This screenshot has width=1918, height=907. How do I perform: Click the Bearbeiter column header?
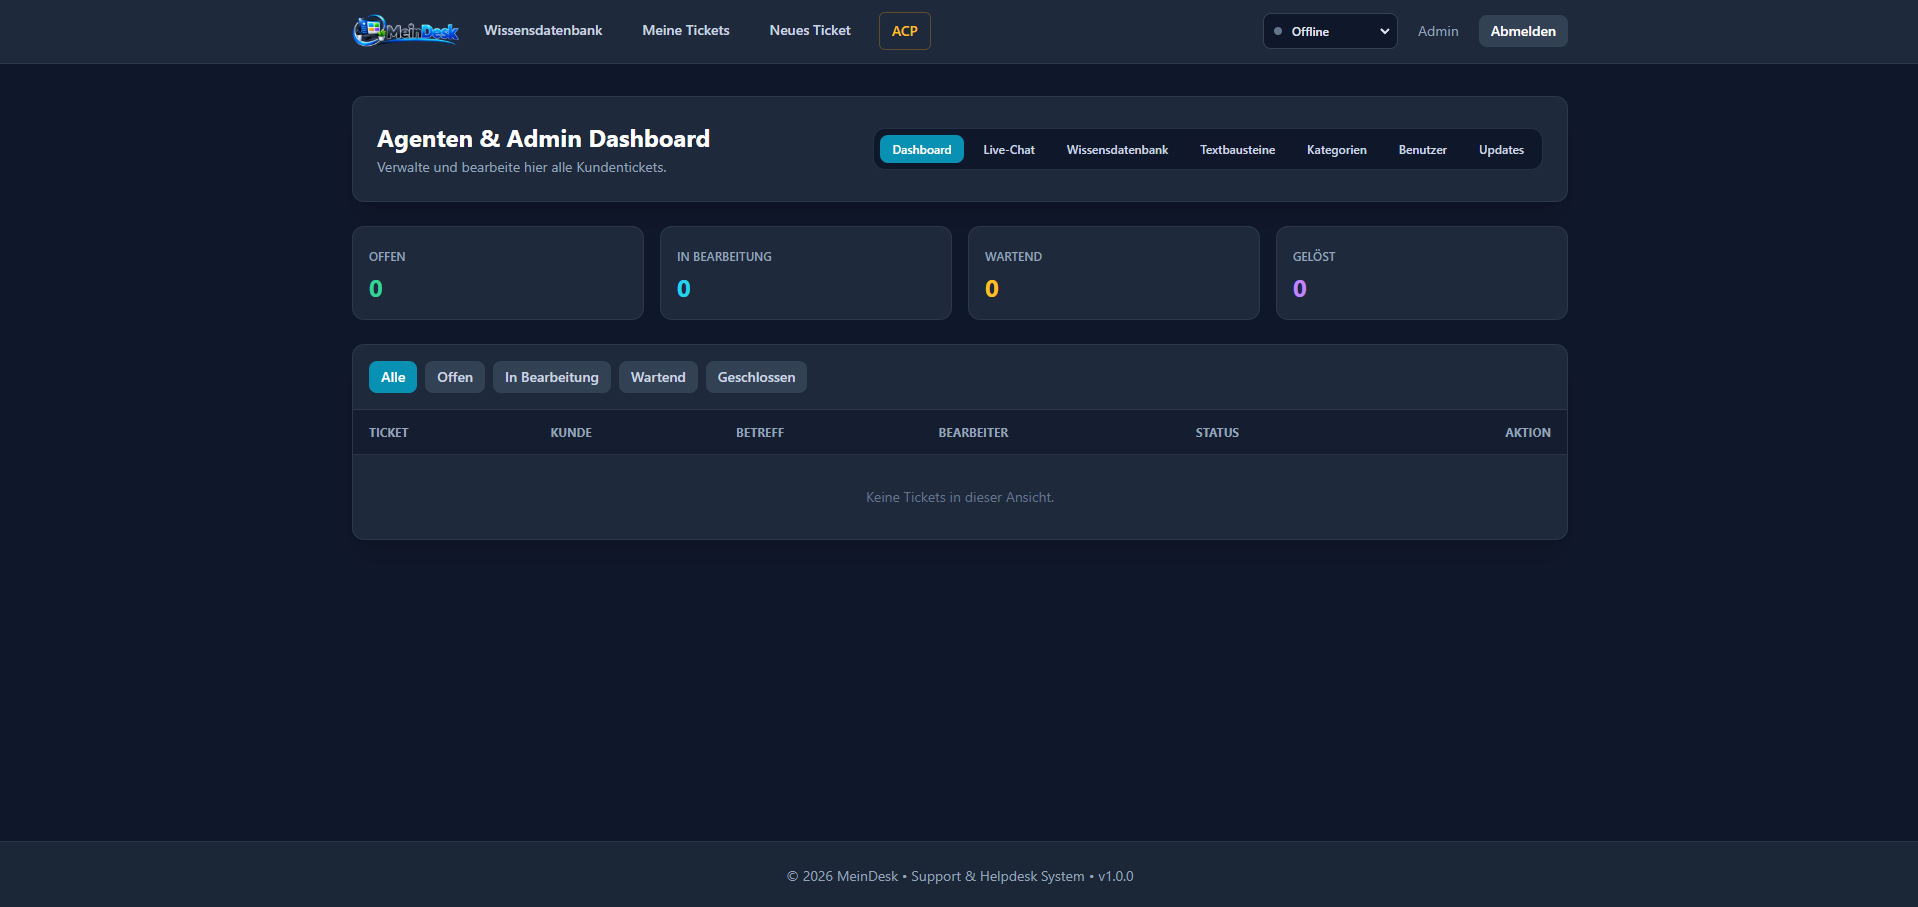click(x=973, y=433)
